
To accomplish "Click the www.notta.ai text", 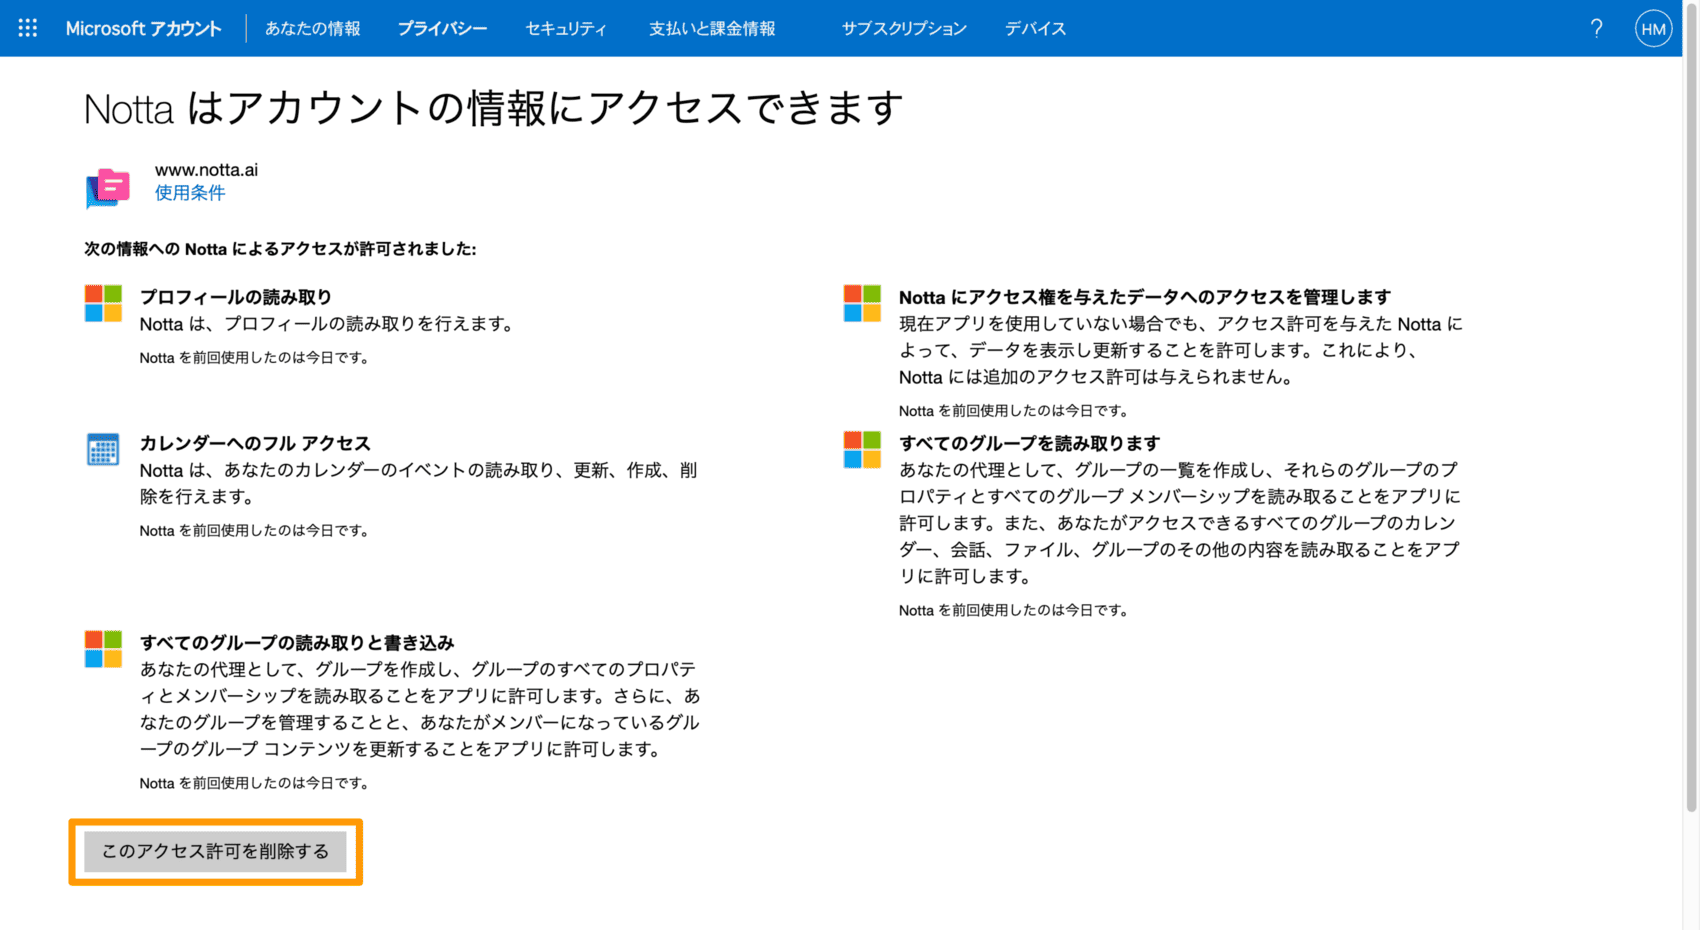I will pyautogui.click(x=206, y=170).
